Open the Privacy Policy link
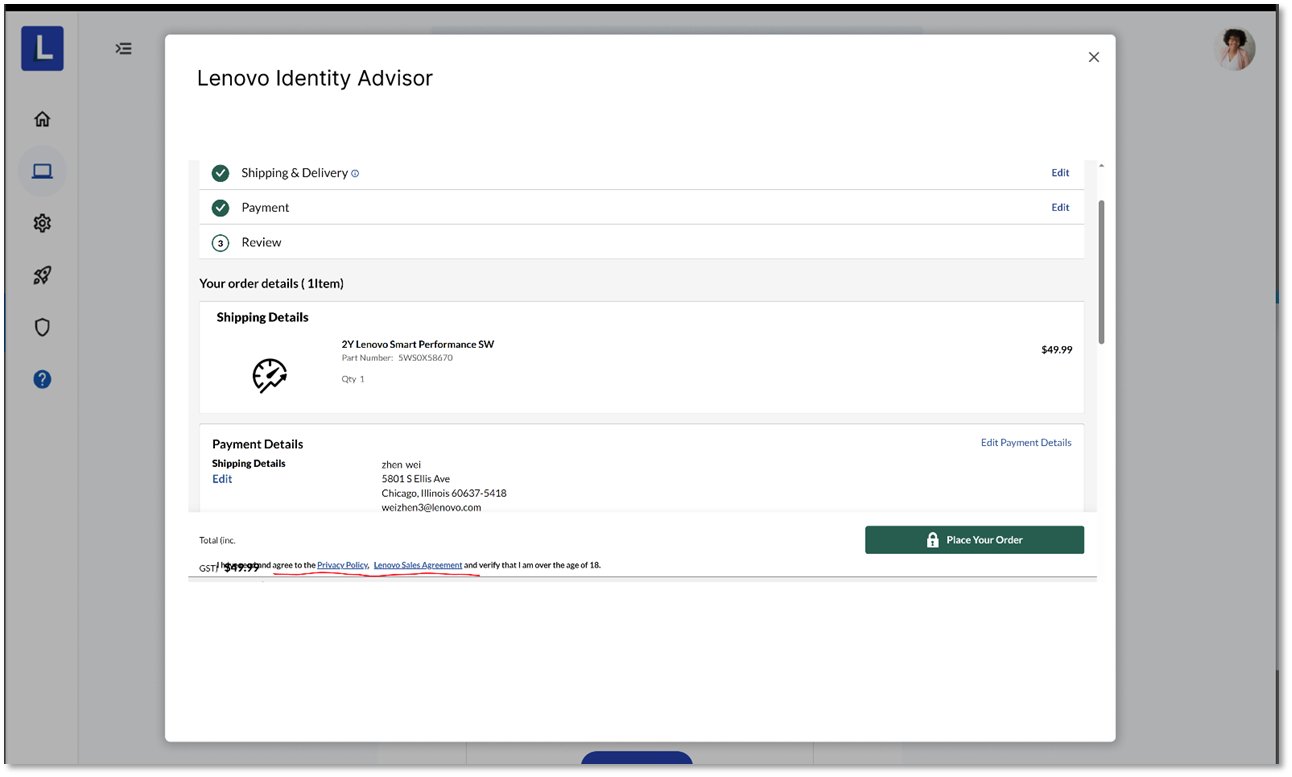1292x777 pixels. 342,565
